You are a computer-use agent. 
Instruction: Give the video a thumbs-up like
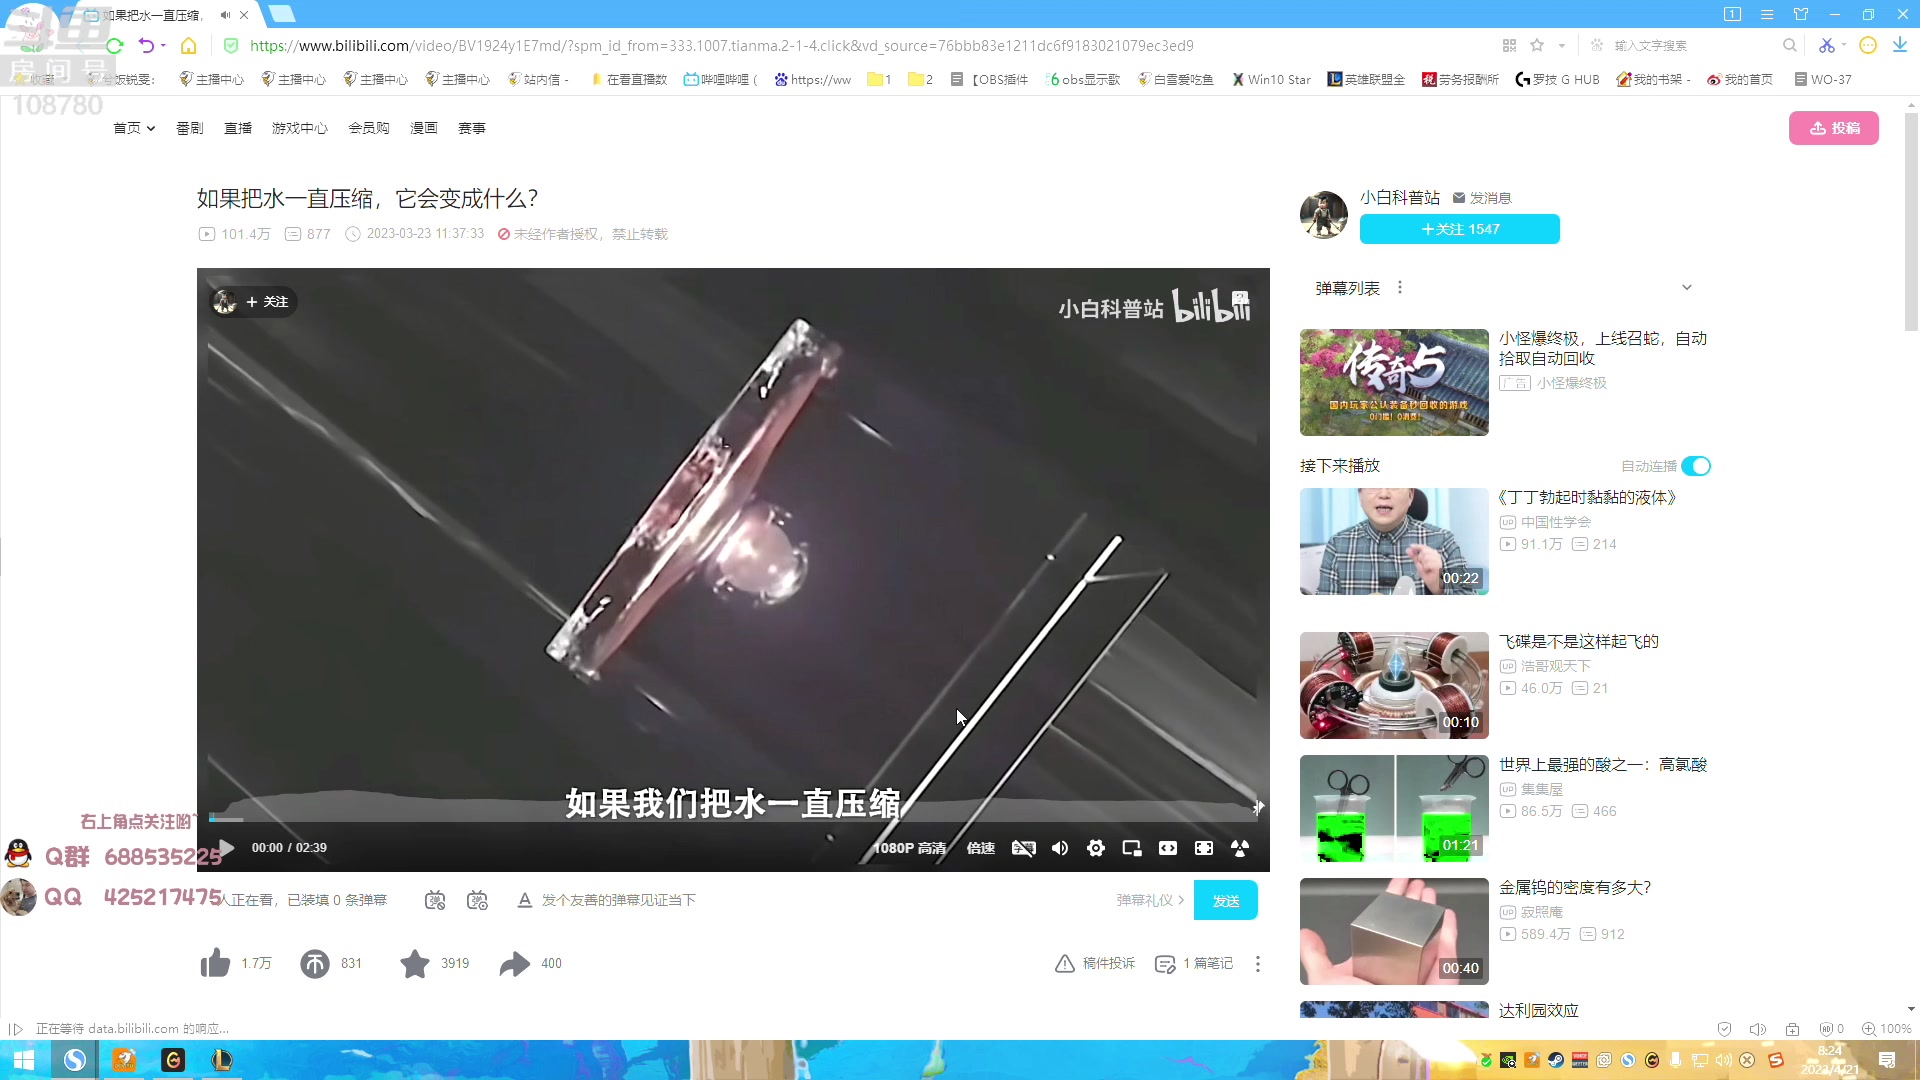click(215, 963)
